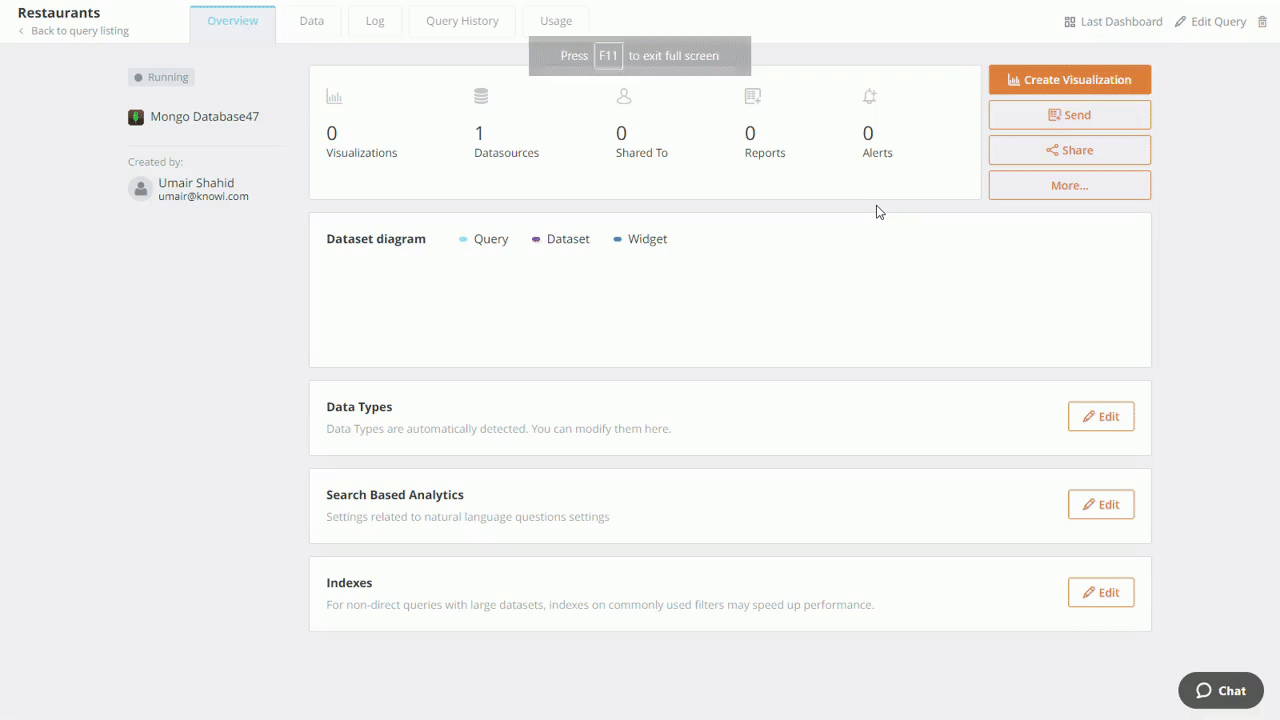
Task: Open the Share options button
Action: click(x=1069, y=150)
